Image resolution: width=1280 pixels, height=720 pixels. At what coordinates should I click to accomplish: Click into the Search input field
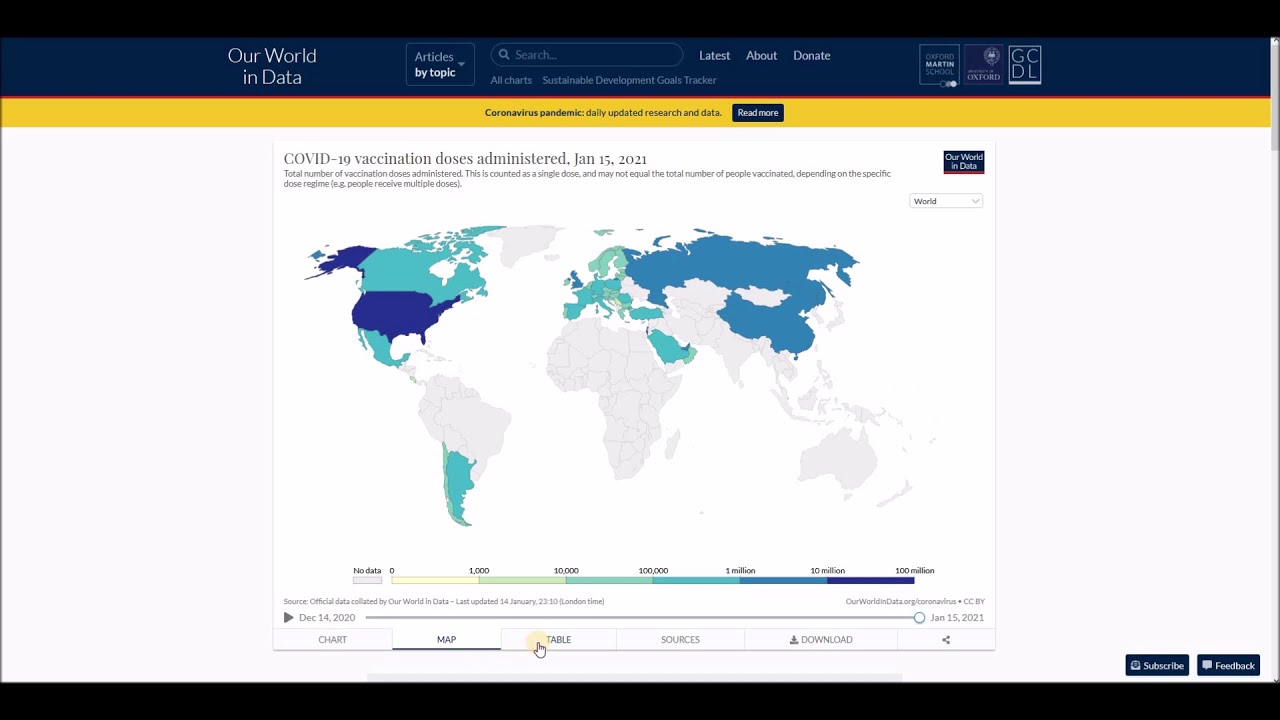[x=595, y=55]
